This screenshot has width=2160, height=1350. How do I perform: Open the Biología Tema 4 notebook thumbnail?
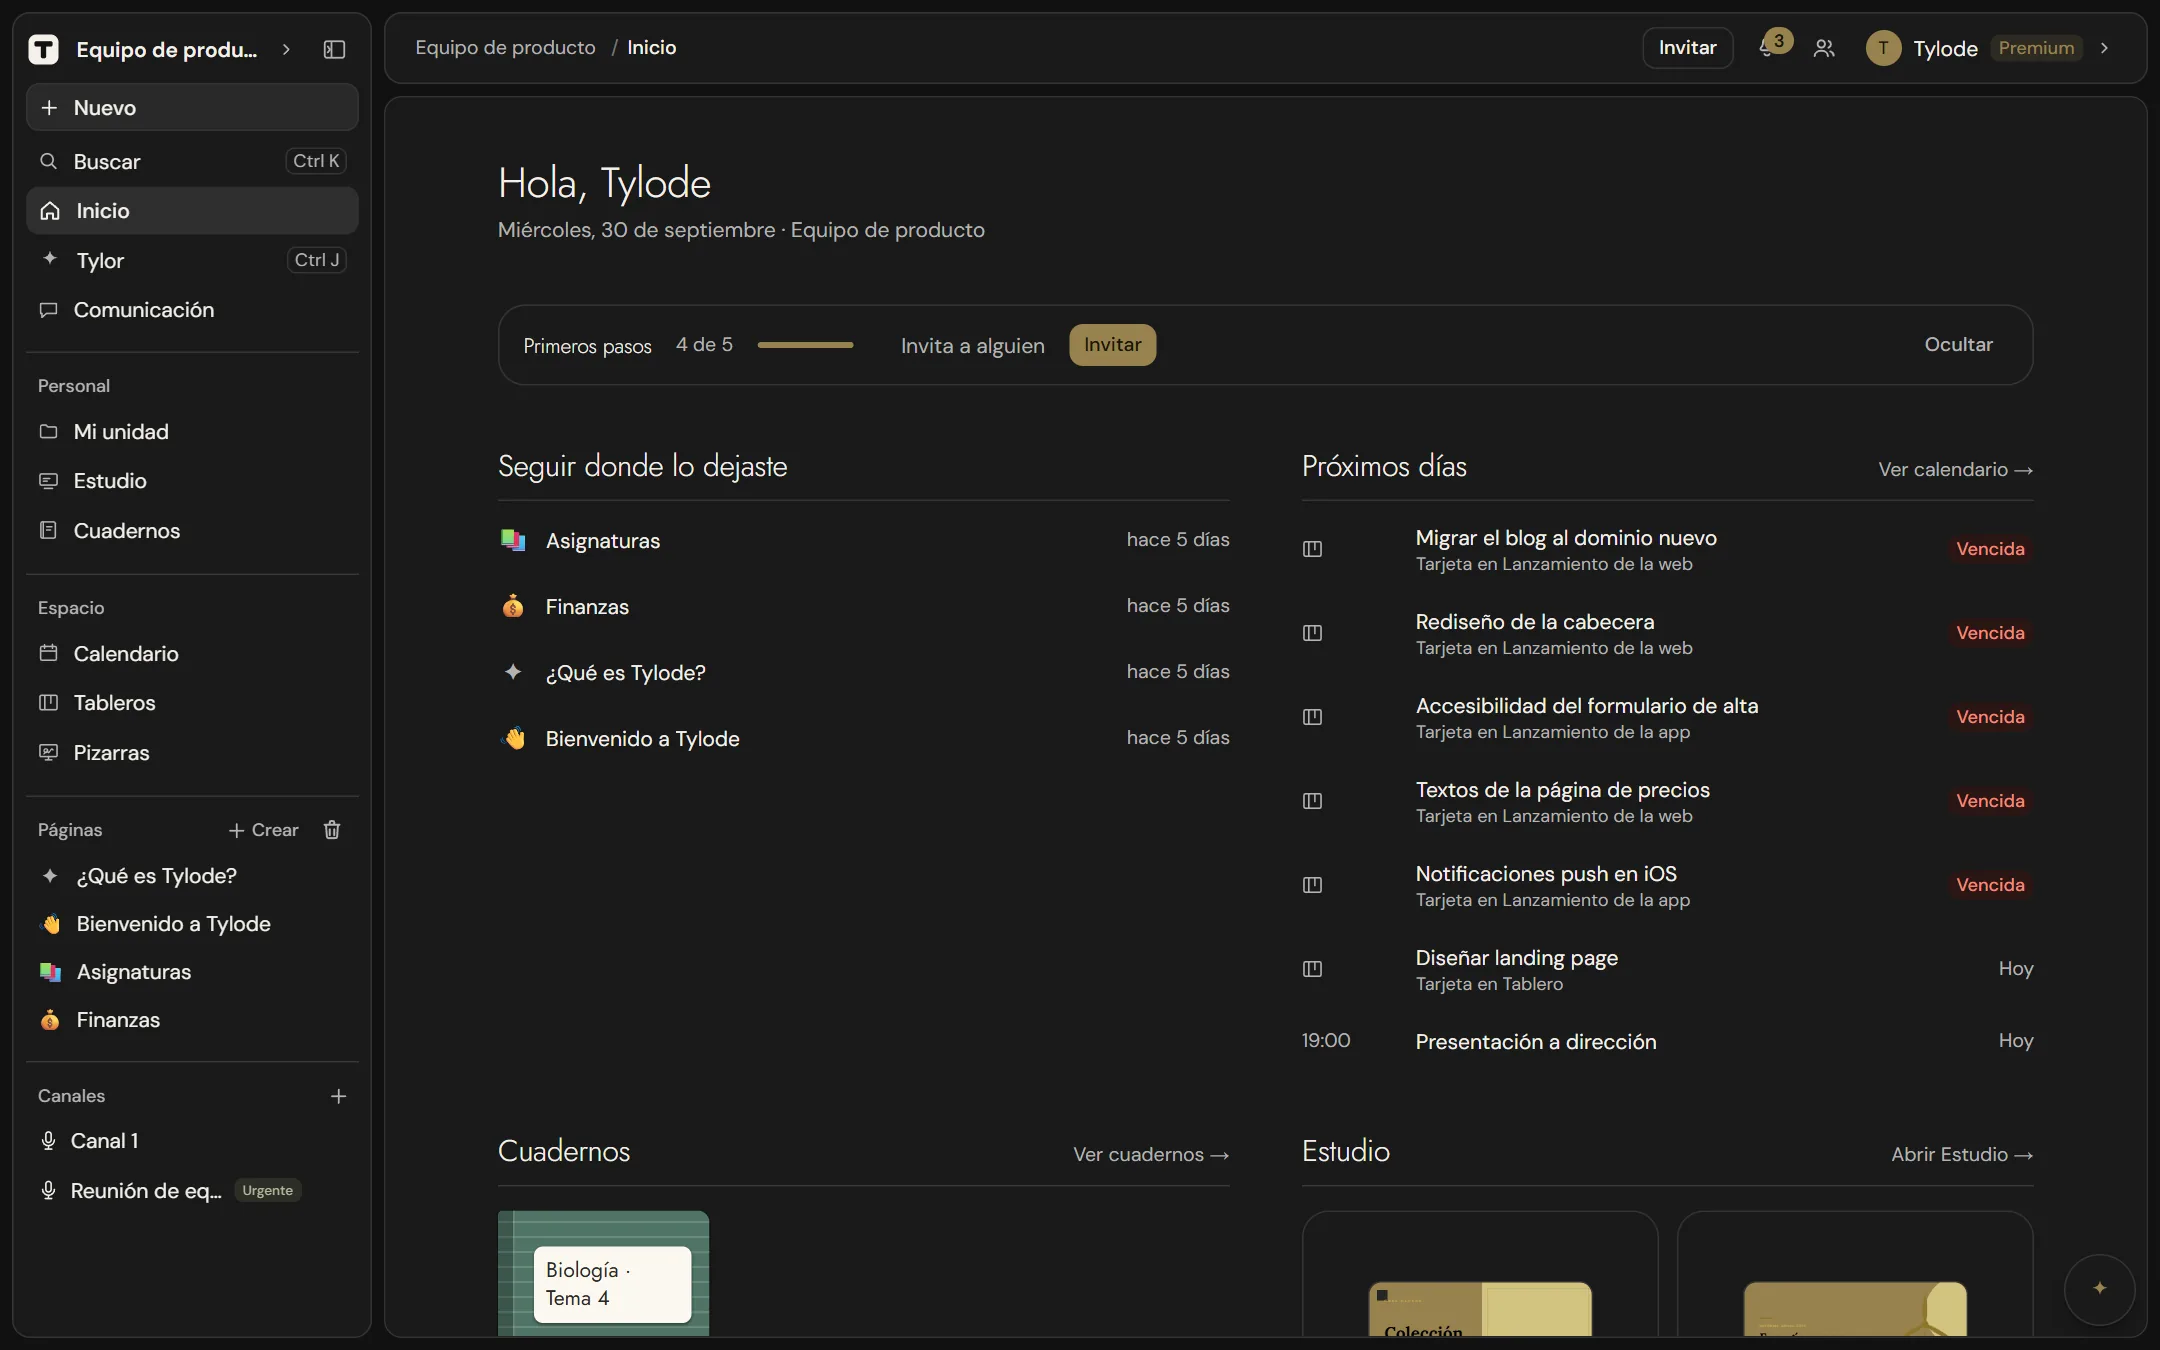tap(603, 1273)
